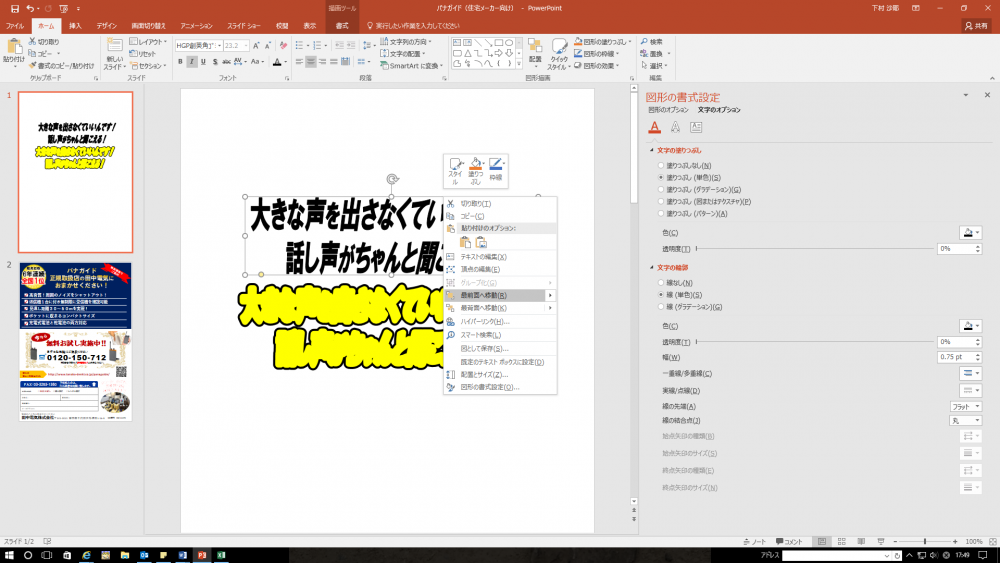Open text fill color picker in format pane
This screenshot has width=1000, height=563.
(x=970, y=232)
